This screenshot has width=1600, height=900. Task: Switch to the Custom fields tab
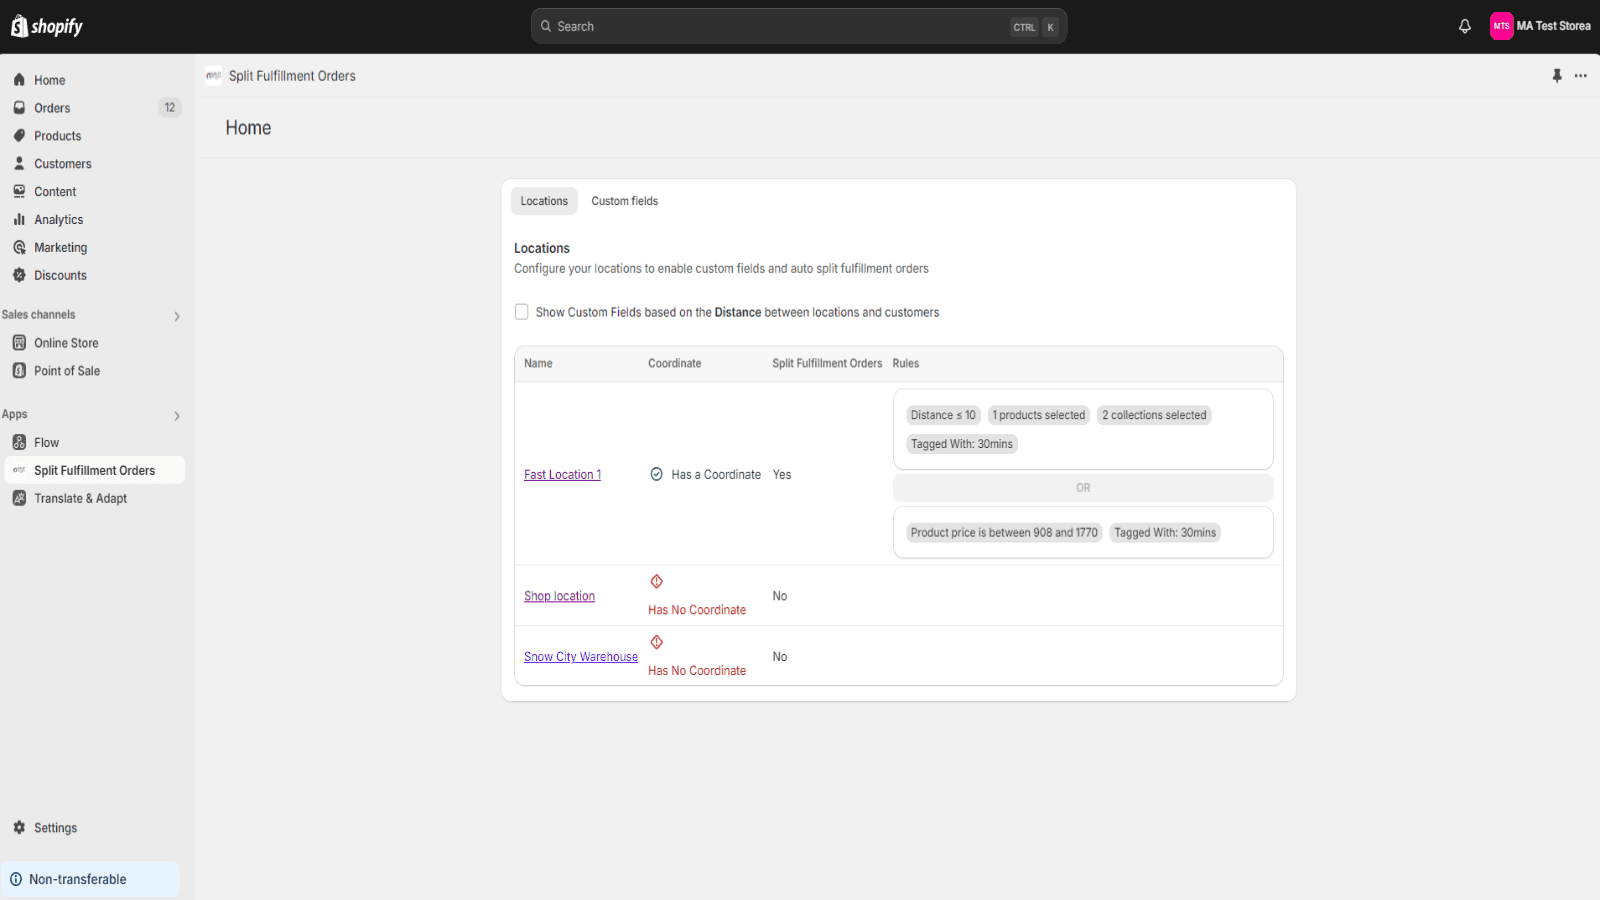point(624,201)
